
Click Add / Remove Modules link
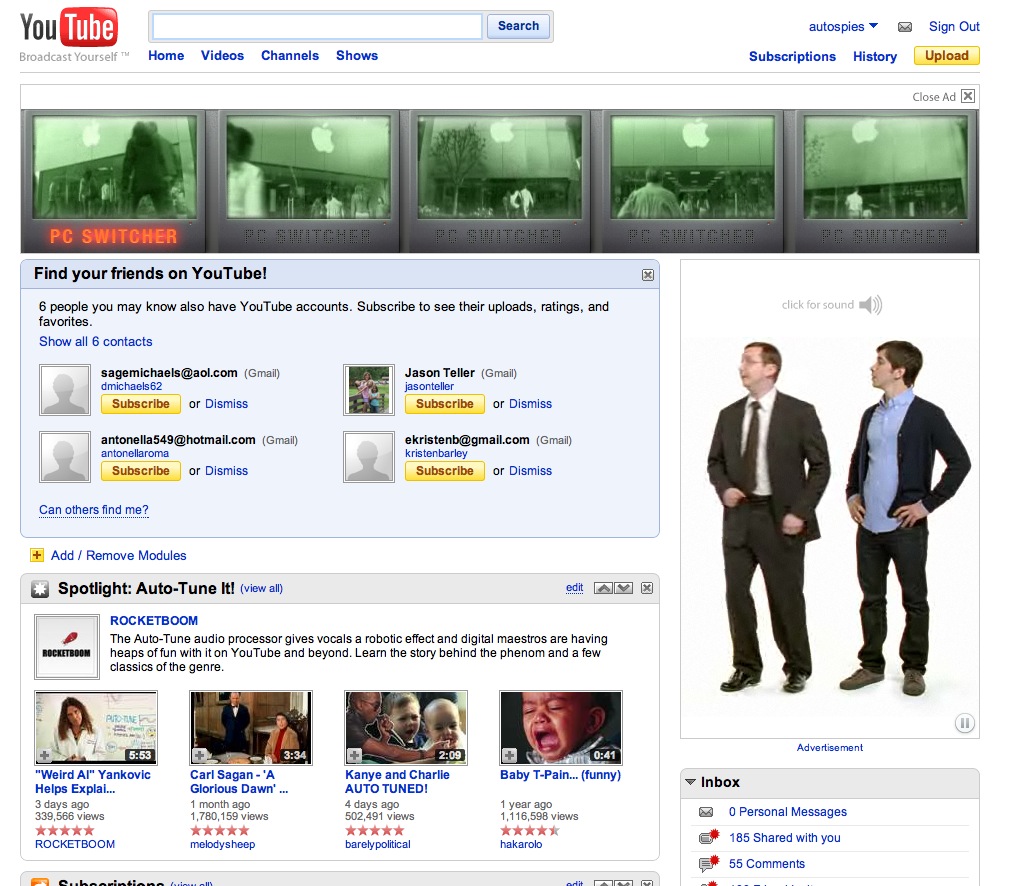tap(118, 556)
